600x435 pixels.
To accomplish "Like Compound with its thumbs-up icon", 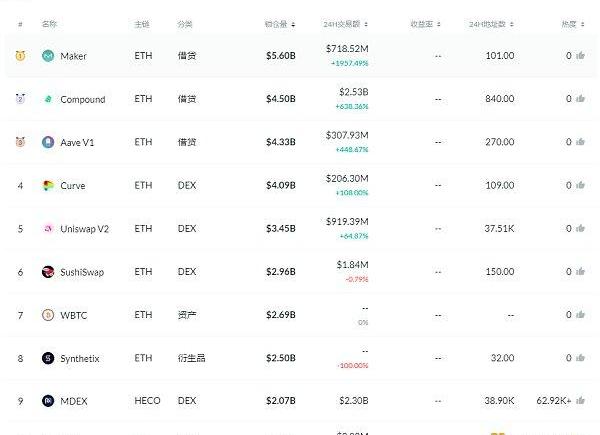I will pyautogui.click(x=580, y=99).
